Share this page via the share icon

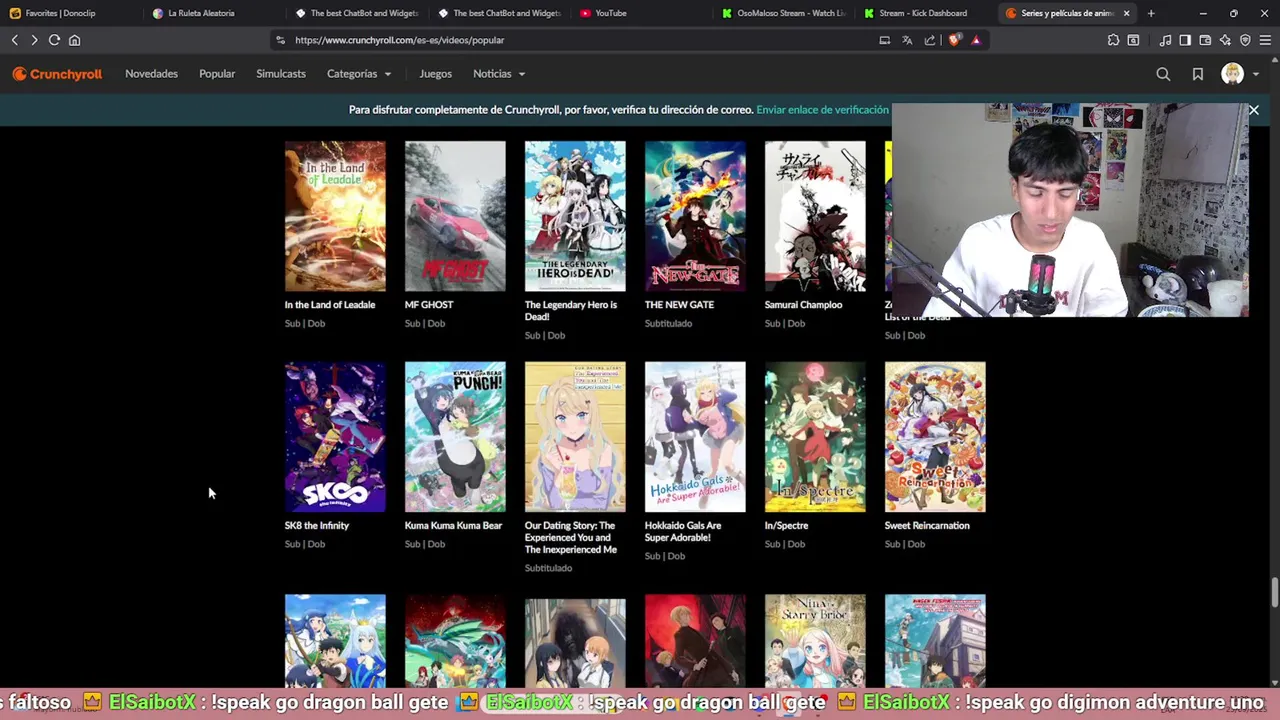tap(930, 40)
